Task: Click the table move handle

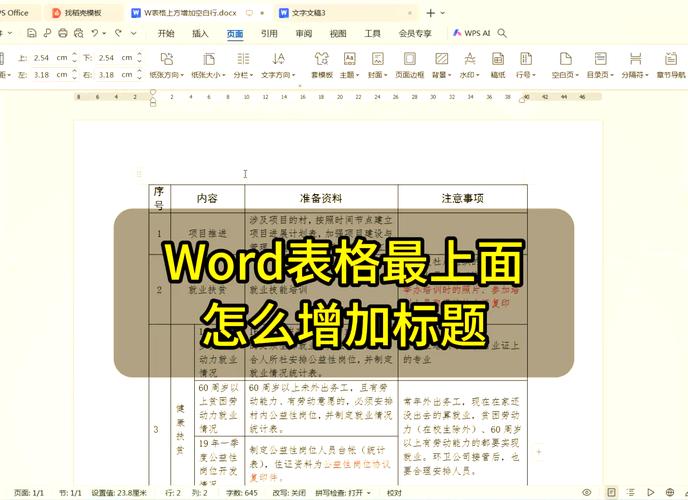Action: (139, 173)
